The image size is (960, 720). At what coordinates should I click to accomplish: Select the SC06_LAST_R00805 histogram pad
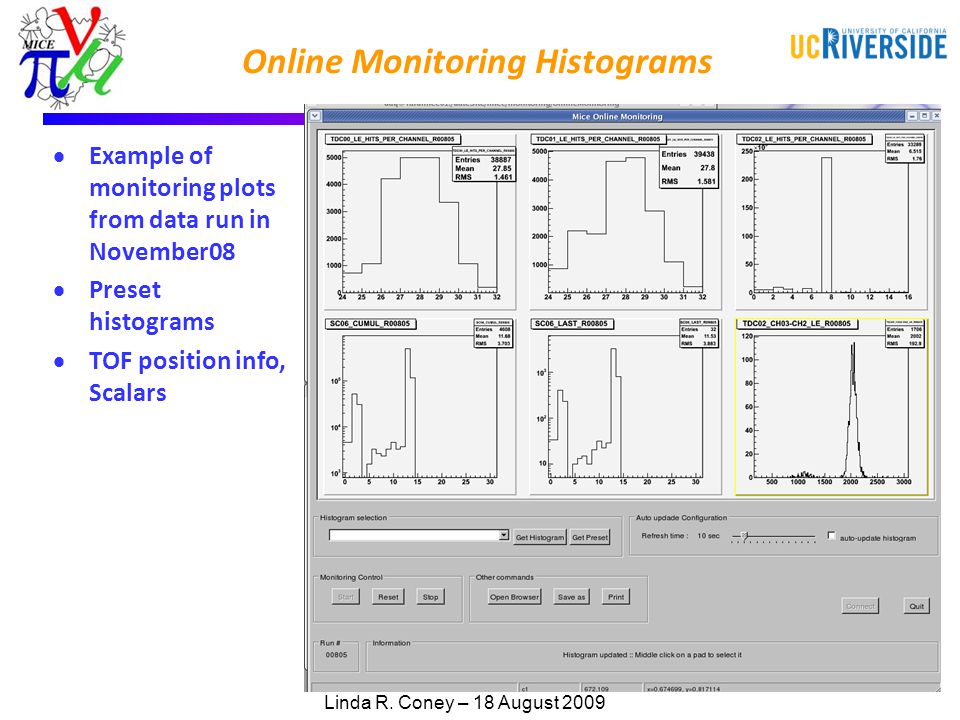pos(624,405)
